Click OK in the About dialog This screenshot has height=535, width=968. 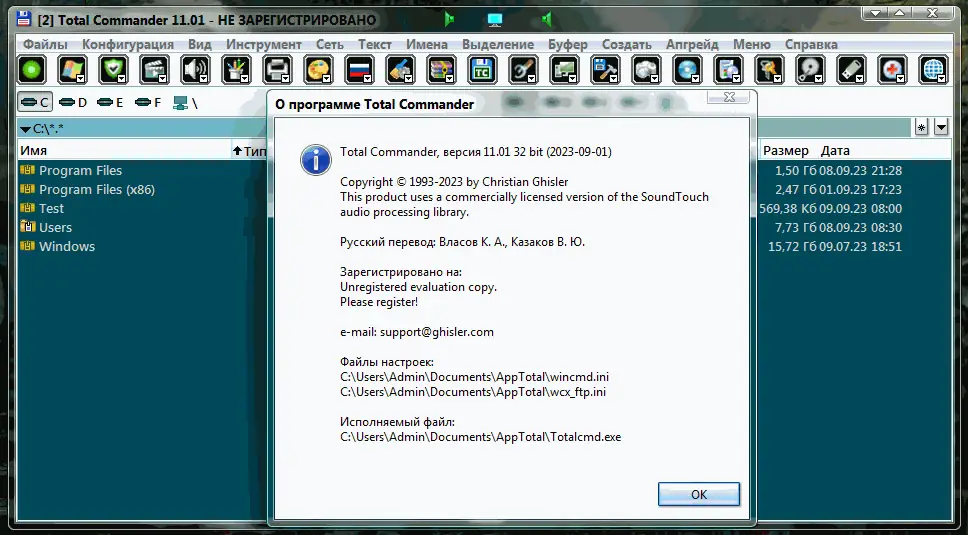coord(699,494)
